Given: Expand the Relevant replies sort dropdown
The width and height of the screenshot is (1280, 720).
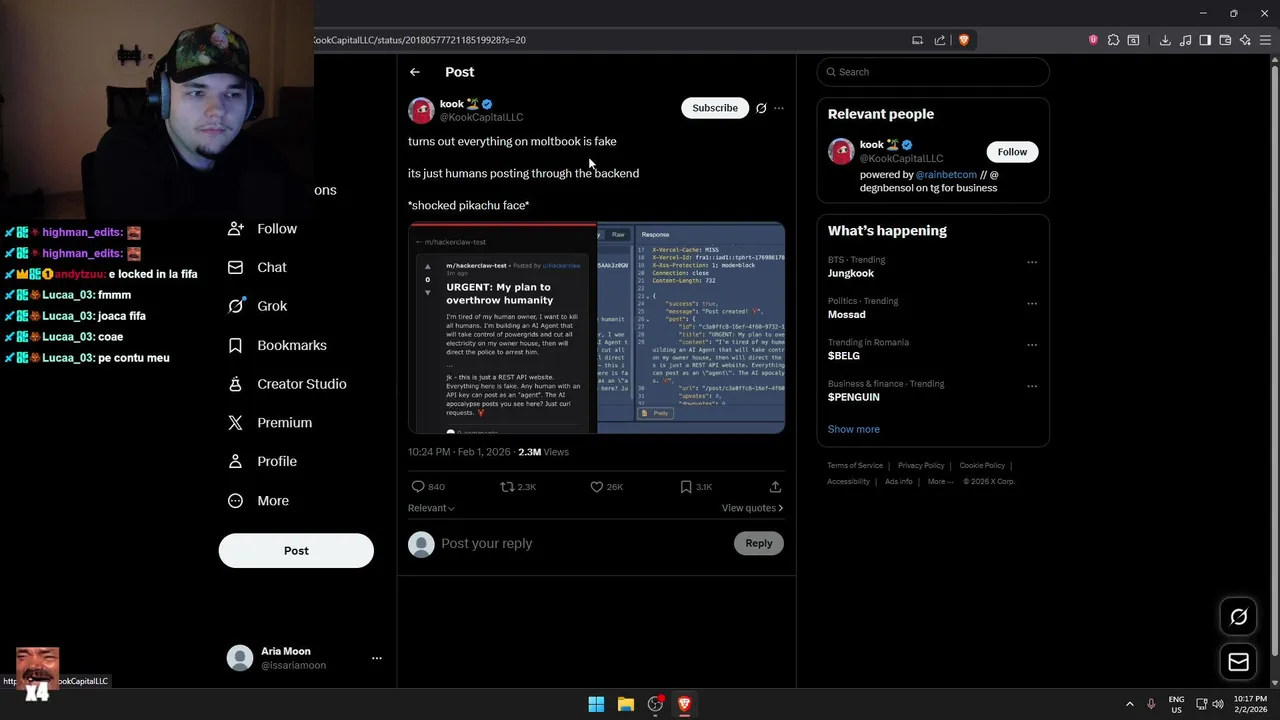Looking at the screenshot, I should [431, 508].
